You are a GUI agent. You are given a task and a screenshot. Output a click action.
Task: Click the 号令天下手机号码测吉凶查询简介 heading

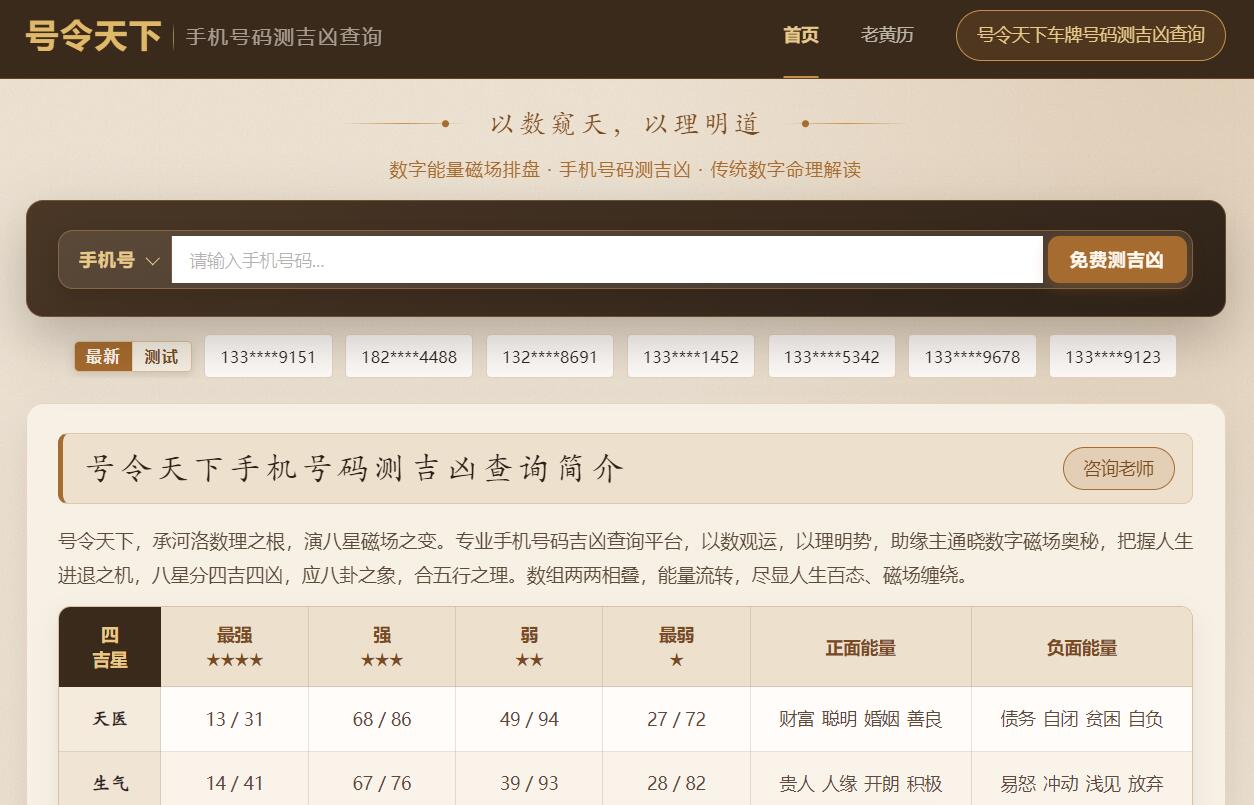point(355,468)
